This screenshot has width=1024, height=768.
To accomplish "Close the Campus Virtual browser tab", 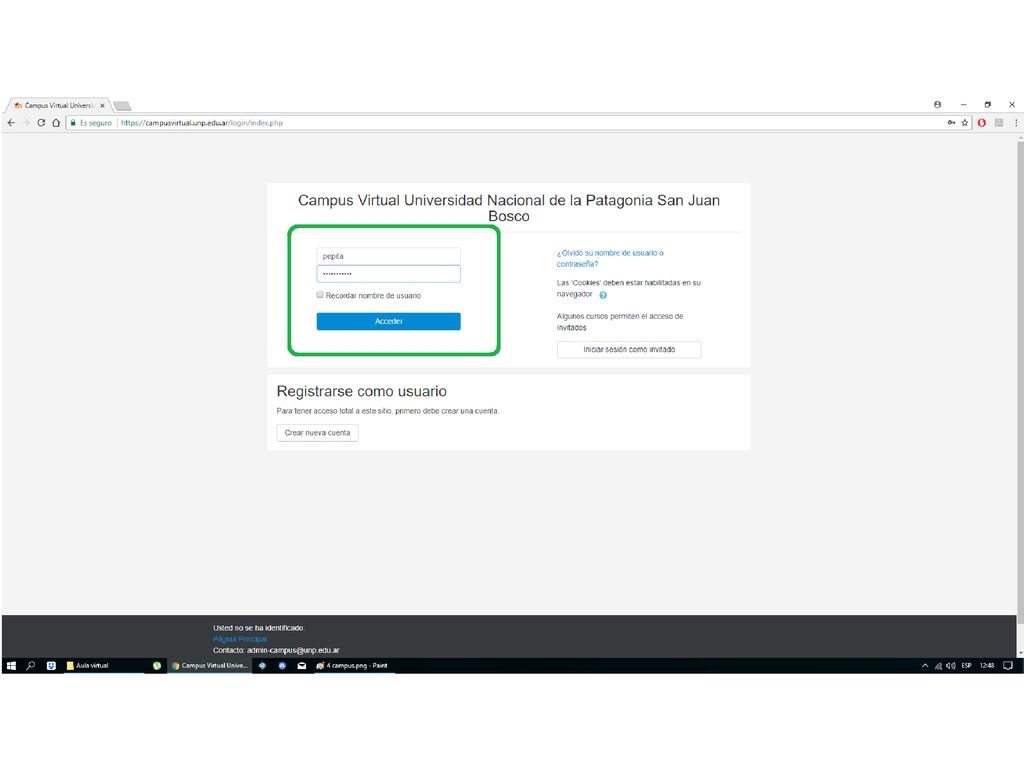I will pyautogui.click(x=103, y=105).
